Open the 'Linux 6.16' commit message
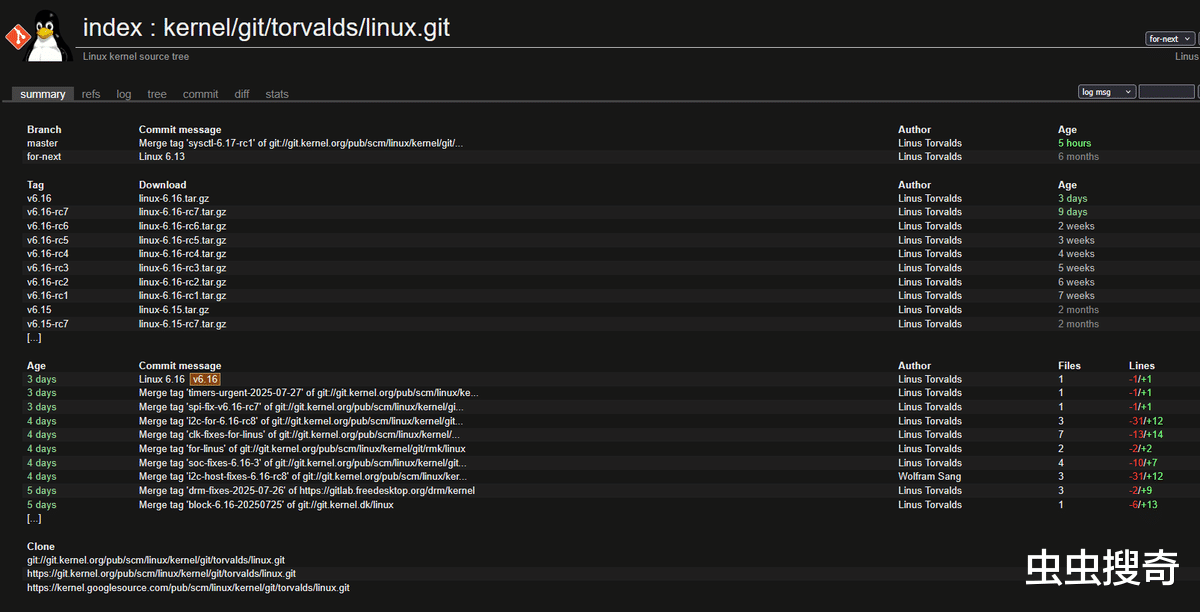This screenshot has width=1200, height=612. pos(161,379)
